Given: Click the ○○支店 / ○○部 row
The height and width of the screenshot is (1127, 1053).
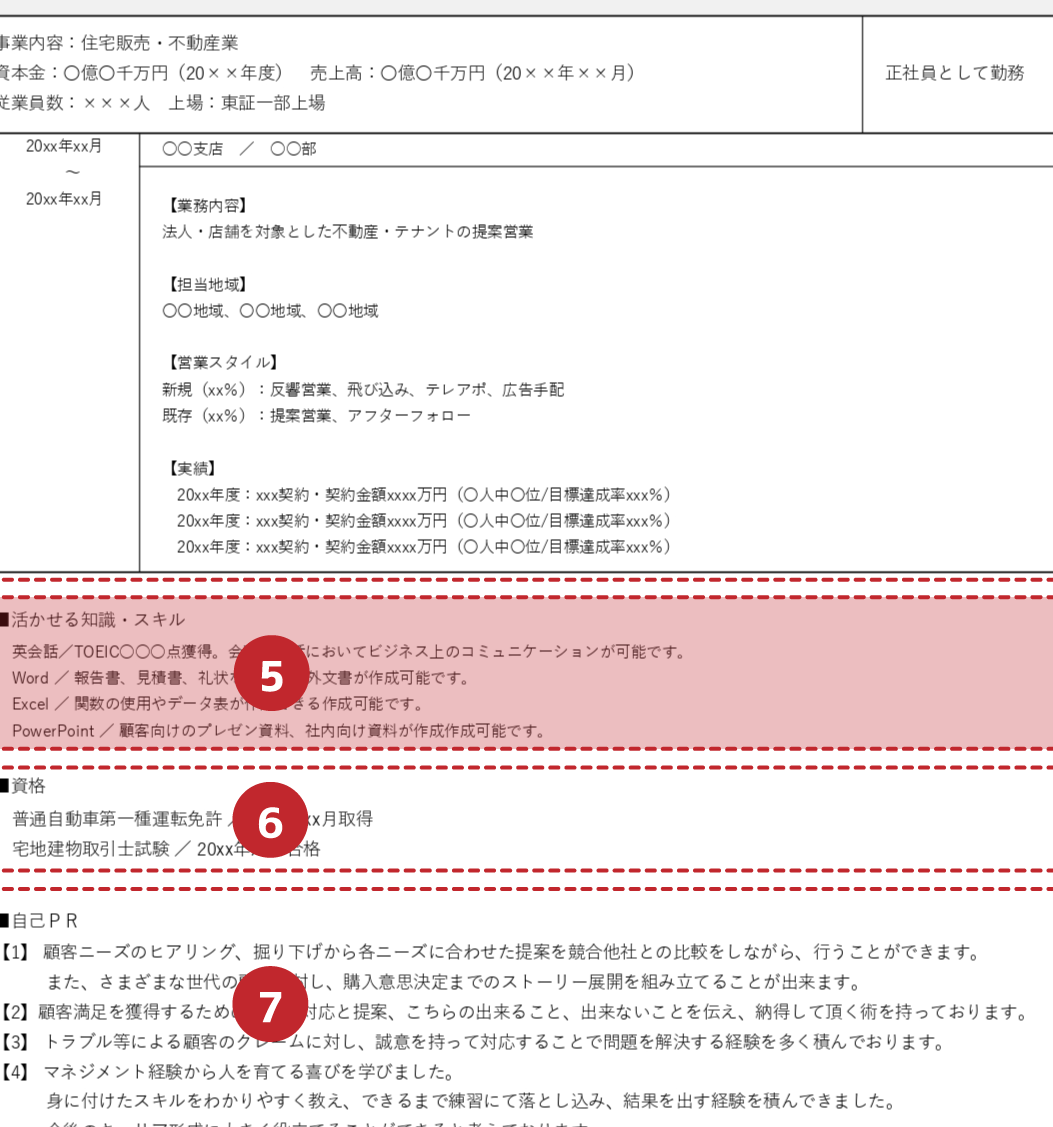Looking at the screenshot, I should coord(239,149).
